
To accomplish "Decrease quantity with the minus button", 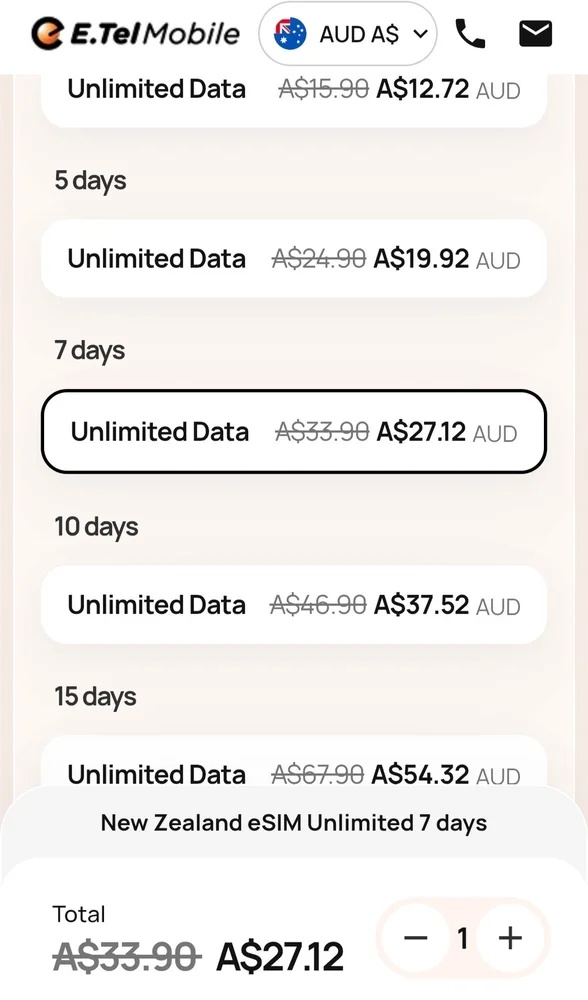I will (x=416, y=938).
